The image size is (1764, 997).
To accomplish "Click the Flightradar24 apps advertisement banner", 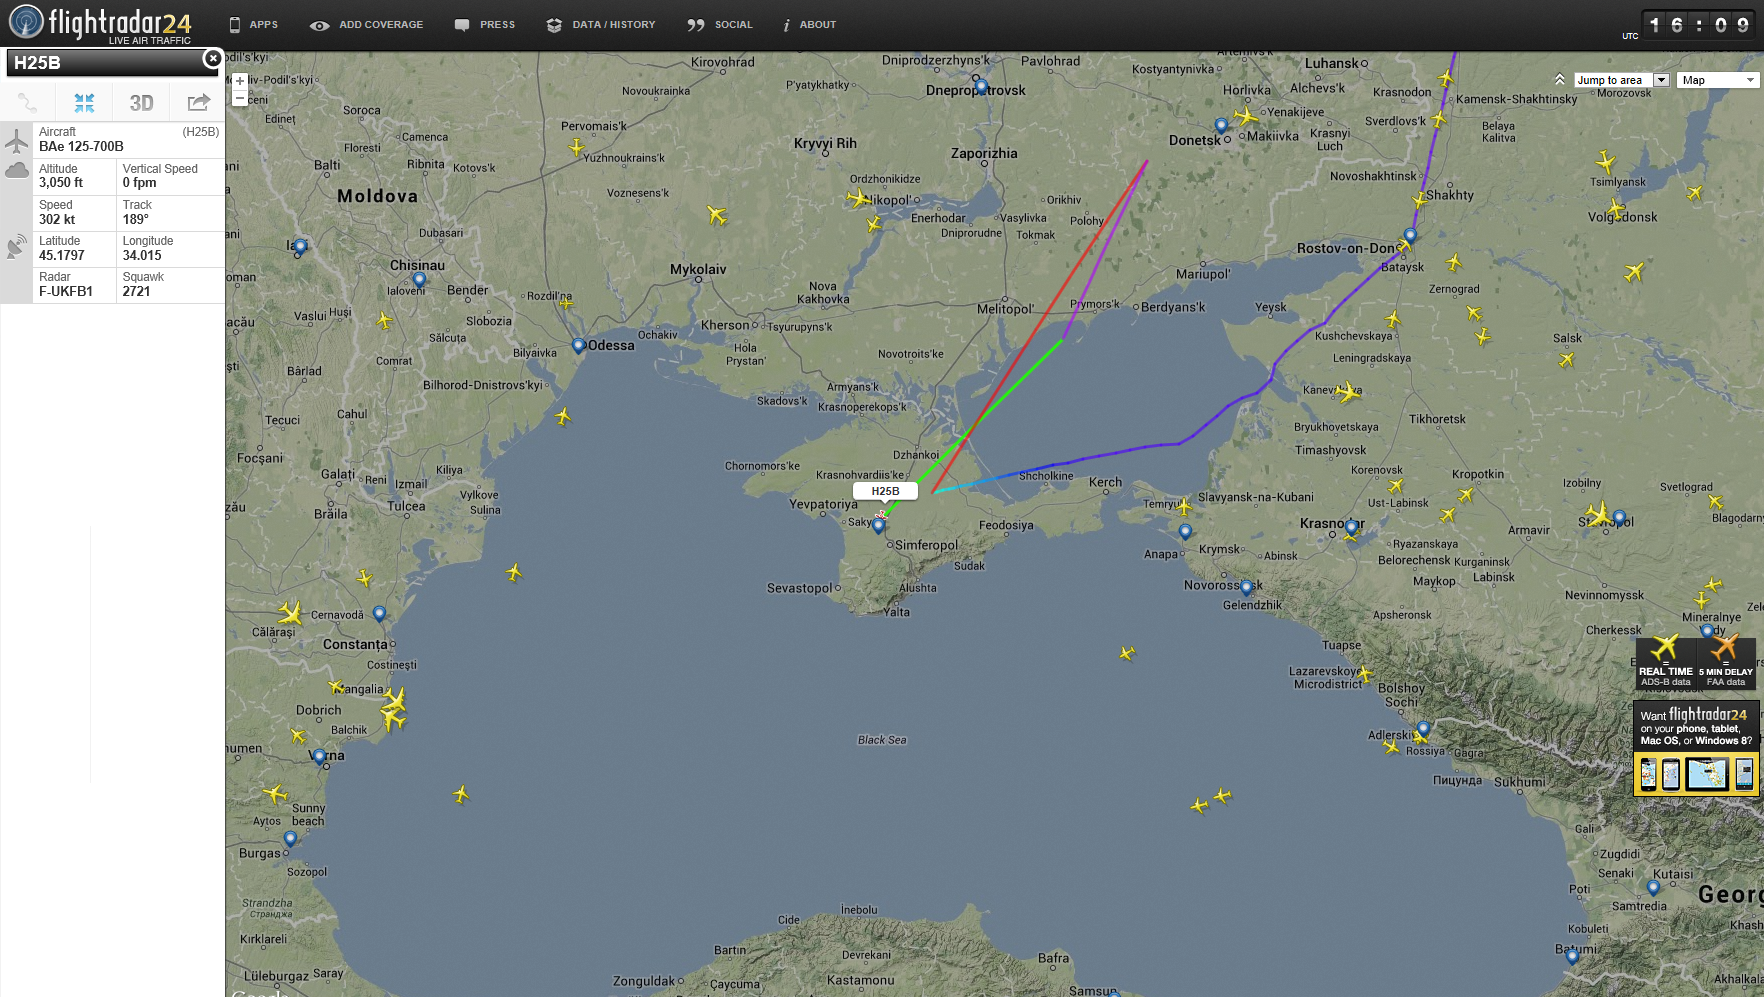I will [x=1696, y=749].
